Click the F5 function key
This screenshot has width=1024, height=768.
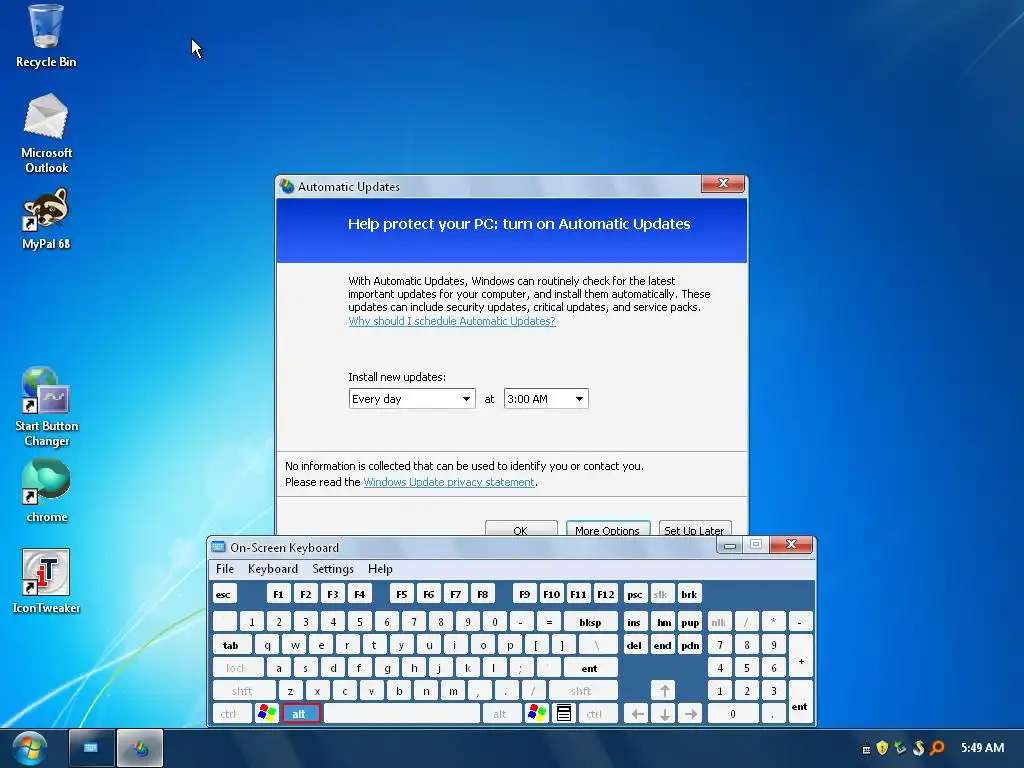click(x=402, y=594)
